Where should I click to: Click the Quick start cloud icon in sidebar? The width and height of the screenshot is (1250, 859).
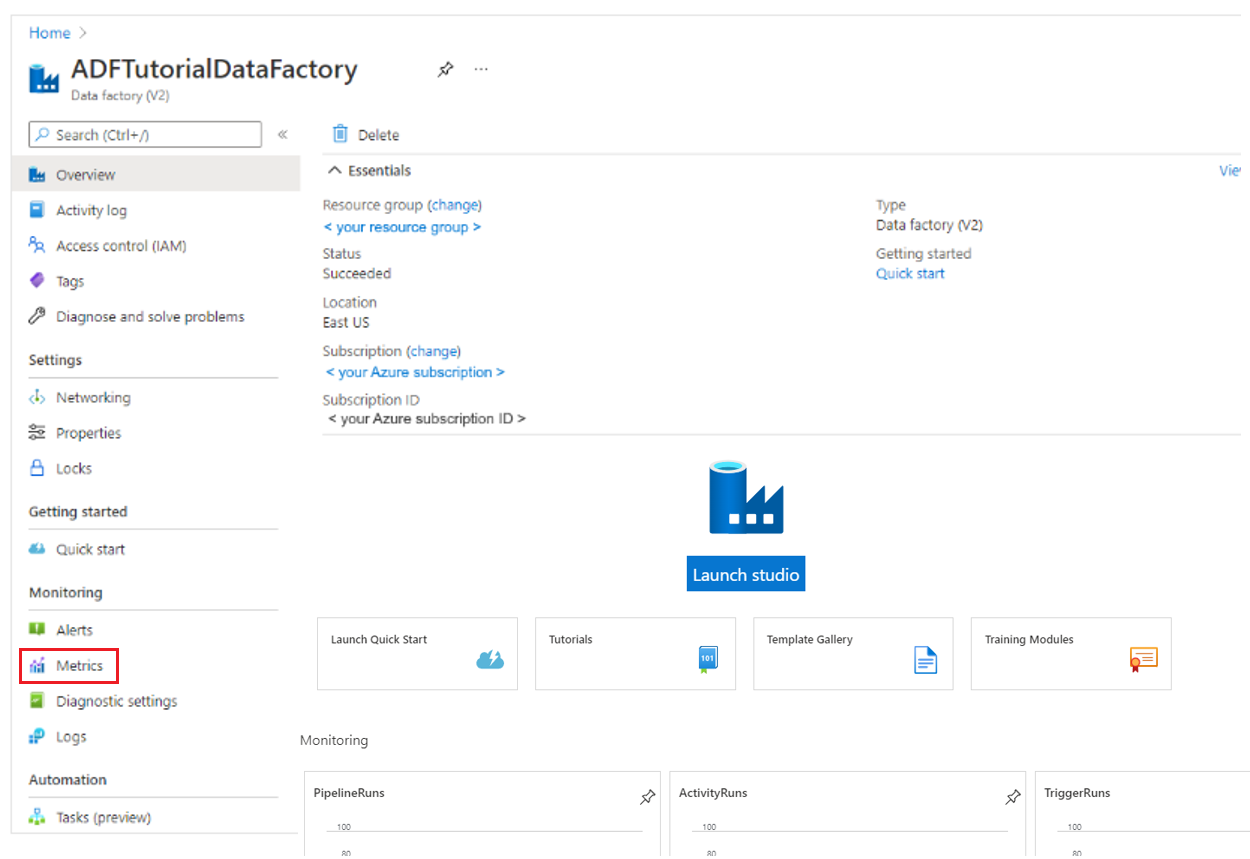coord(37,549)
